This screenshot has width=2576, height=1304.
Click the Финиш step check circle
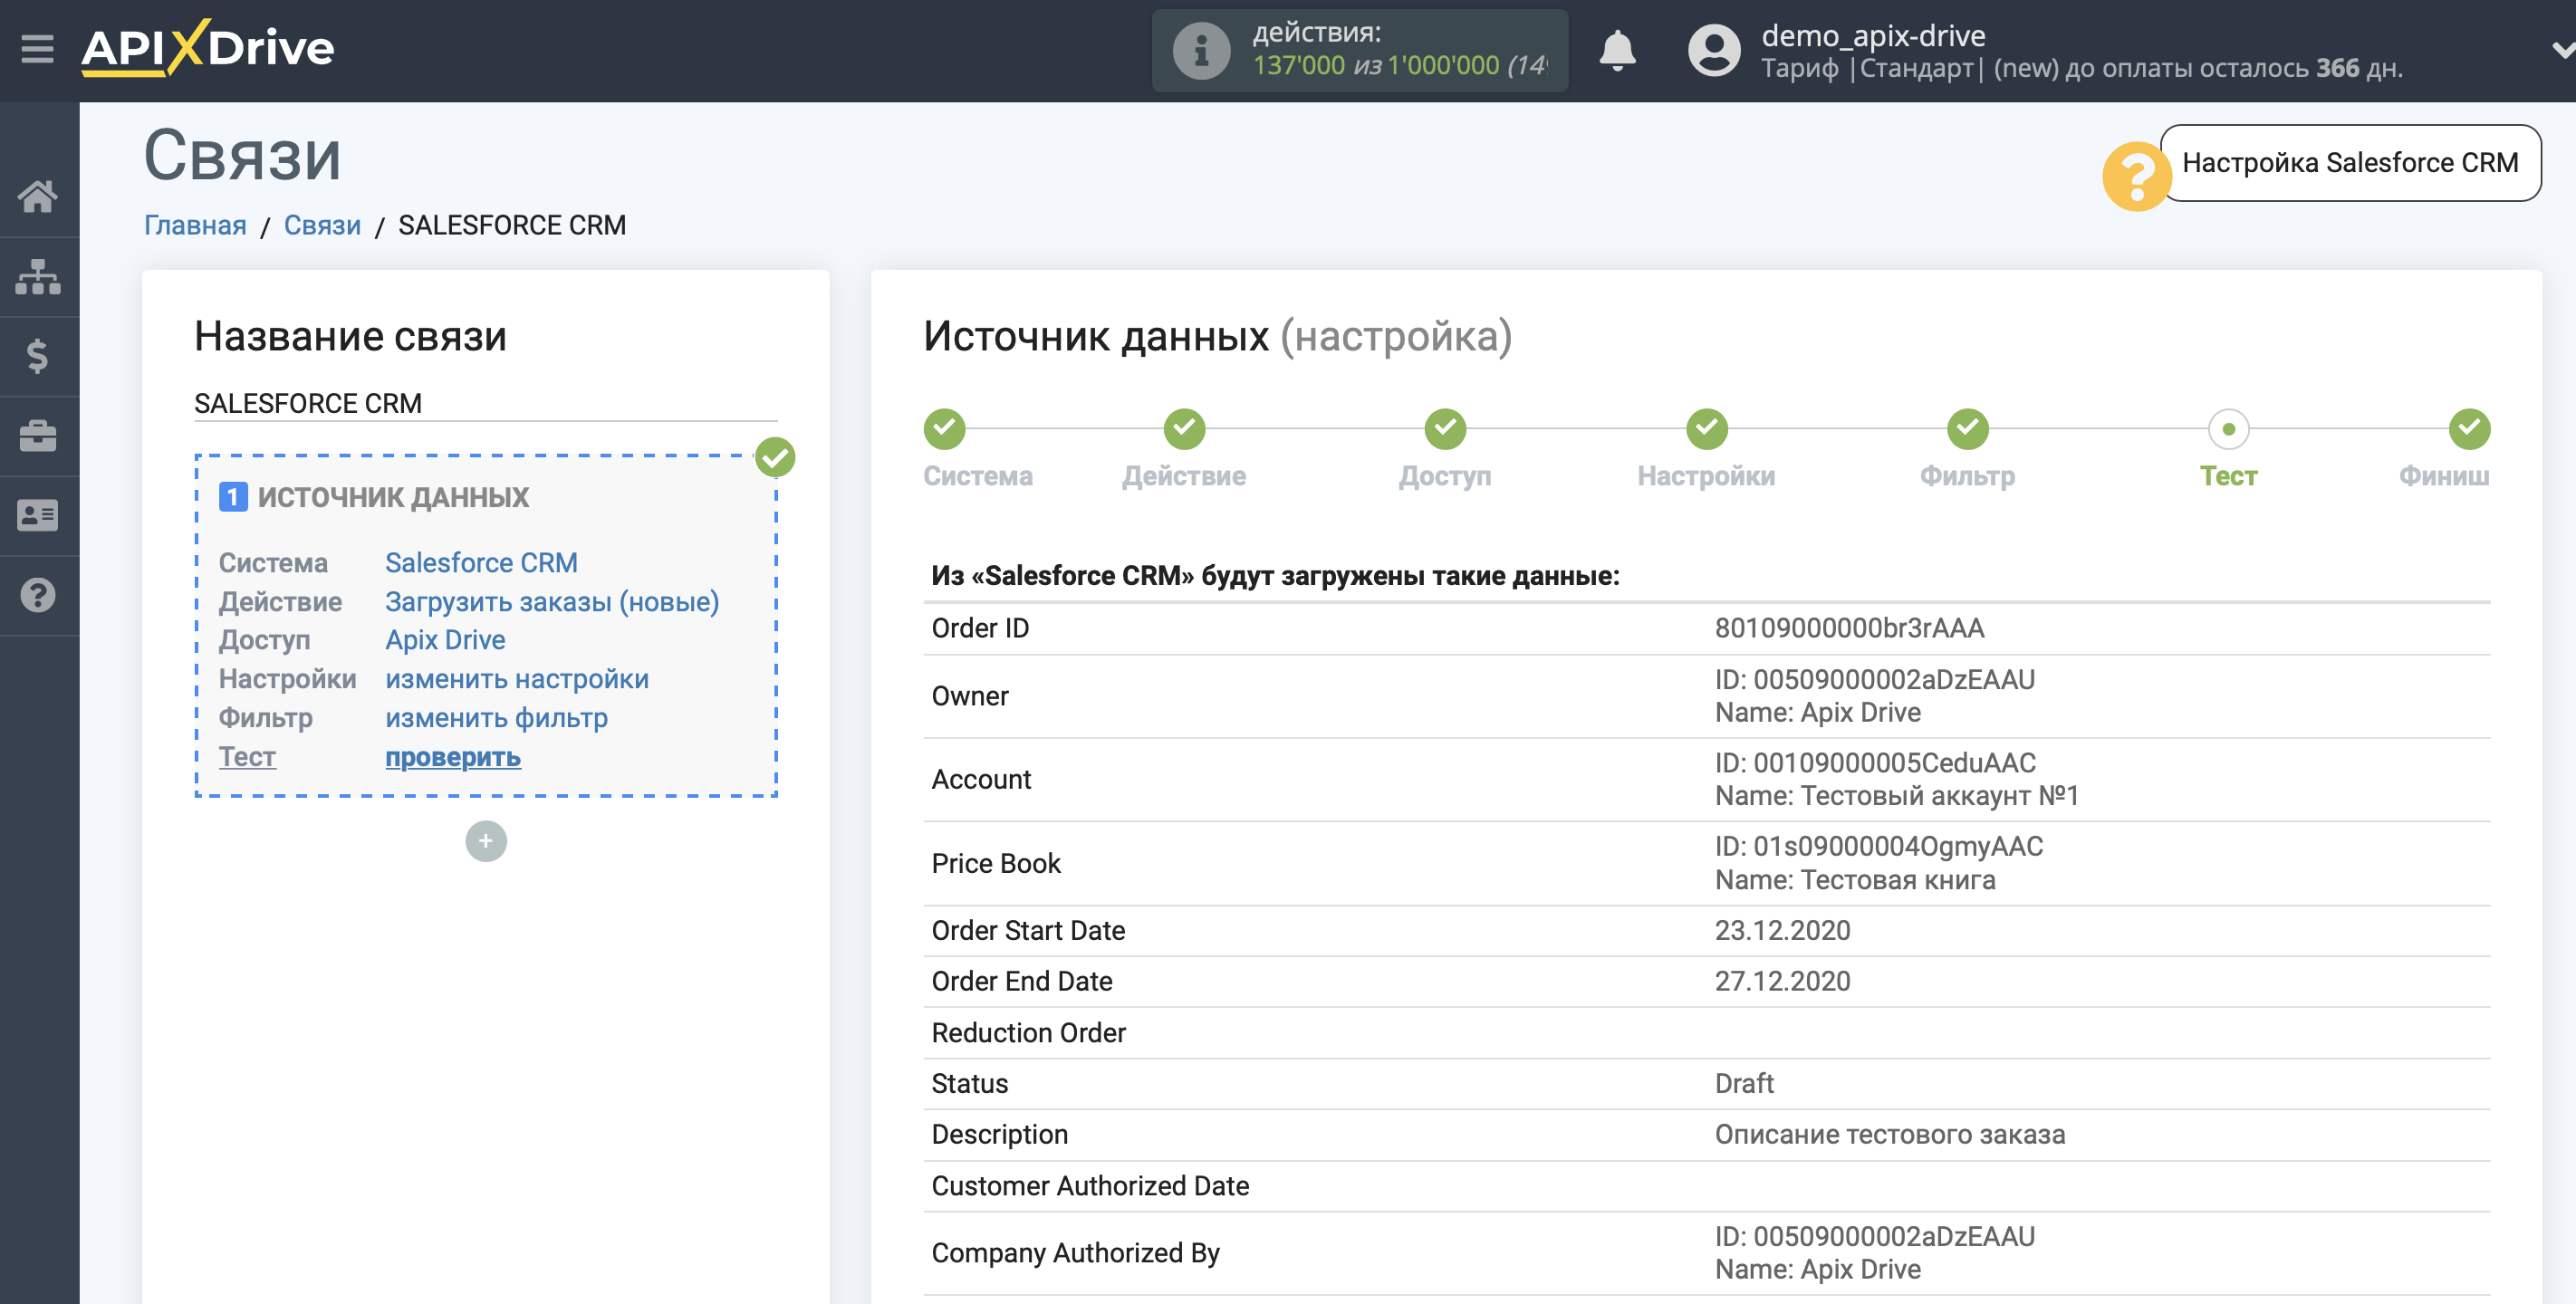tap(2469, 429)
